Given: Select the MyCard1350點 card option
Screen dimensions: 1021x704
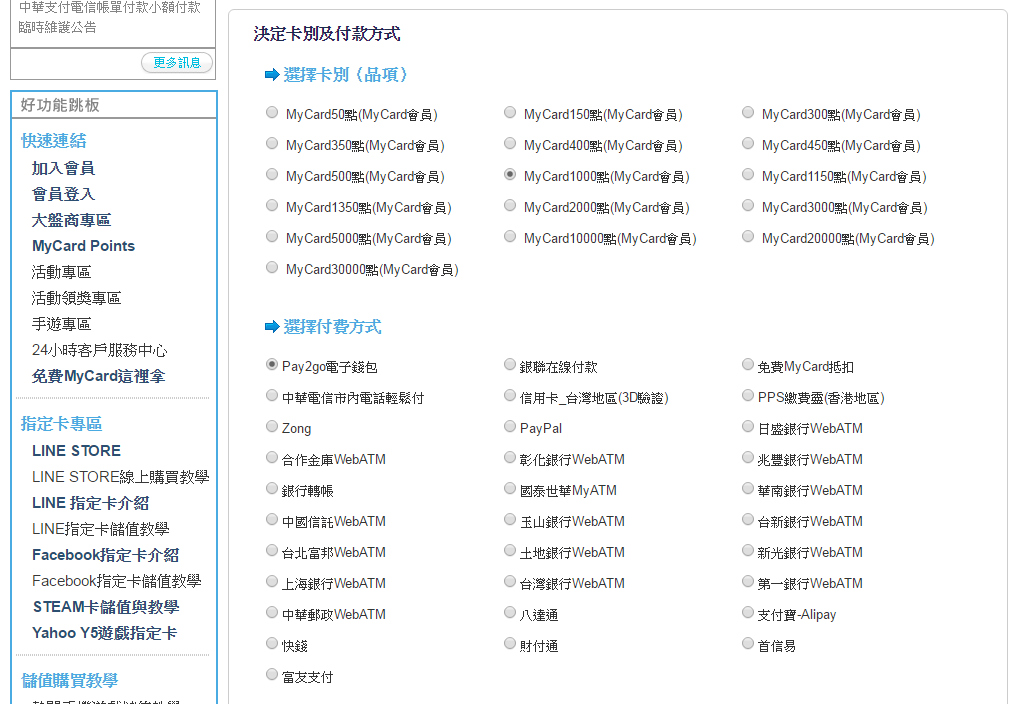Looking at the screenshot, I should [x=272, y=206].
